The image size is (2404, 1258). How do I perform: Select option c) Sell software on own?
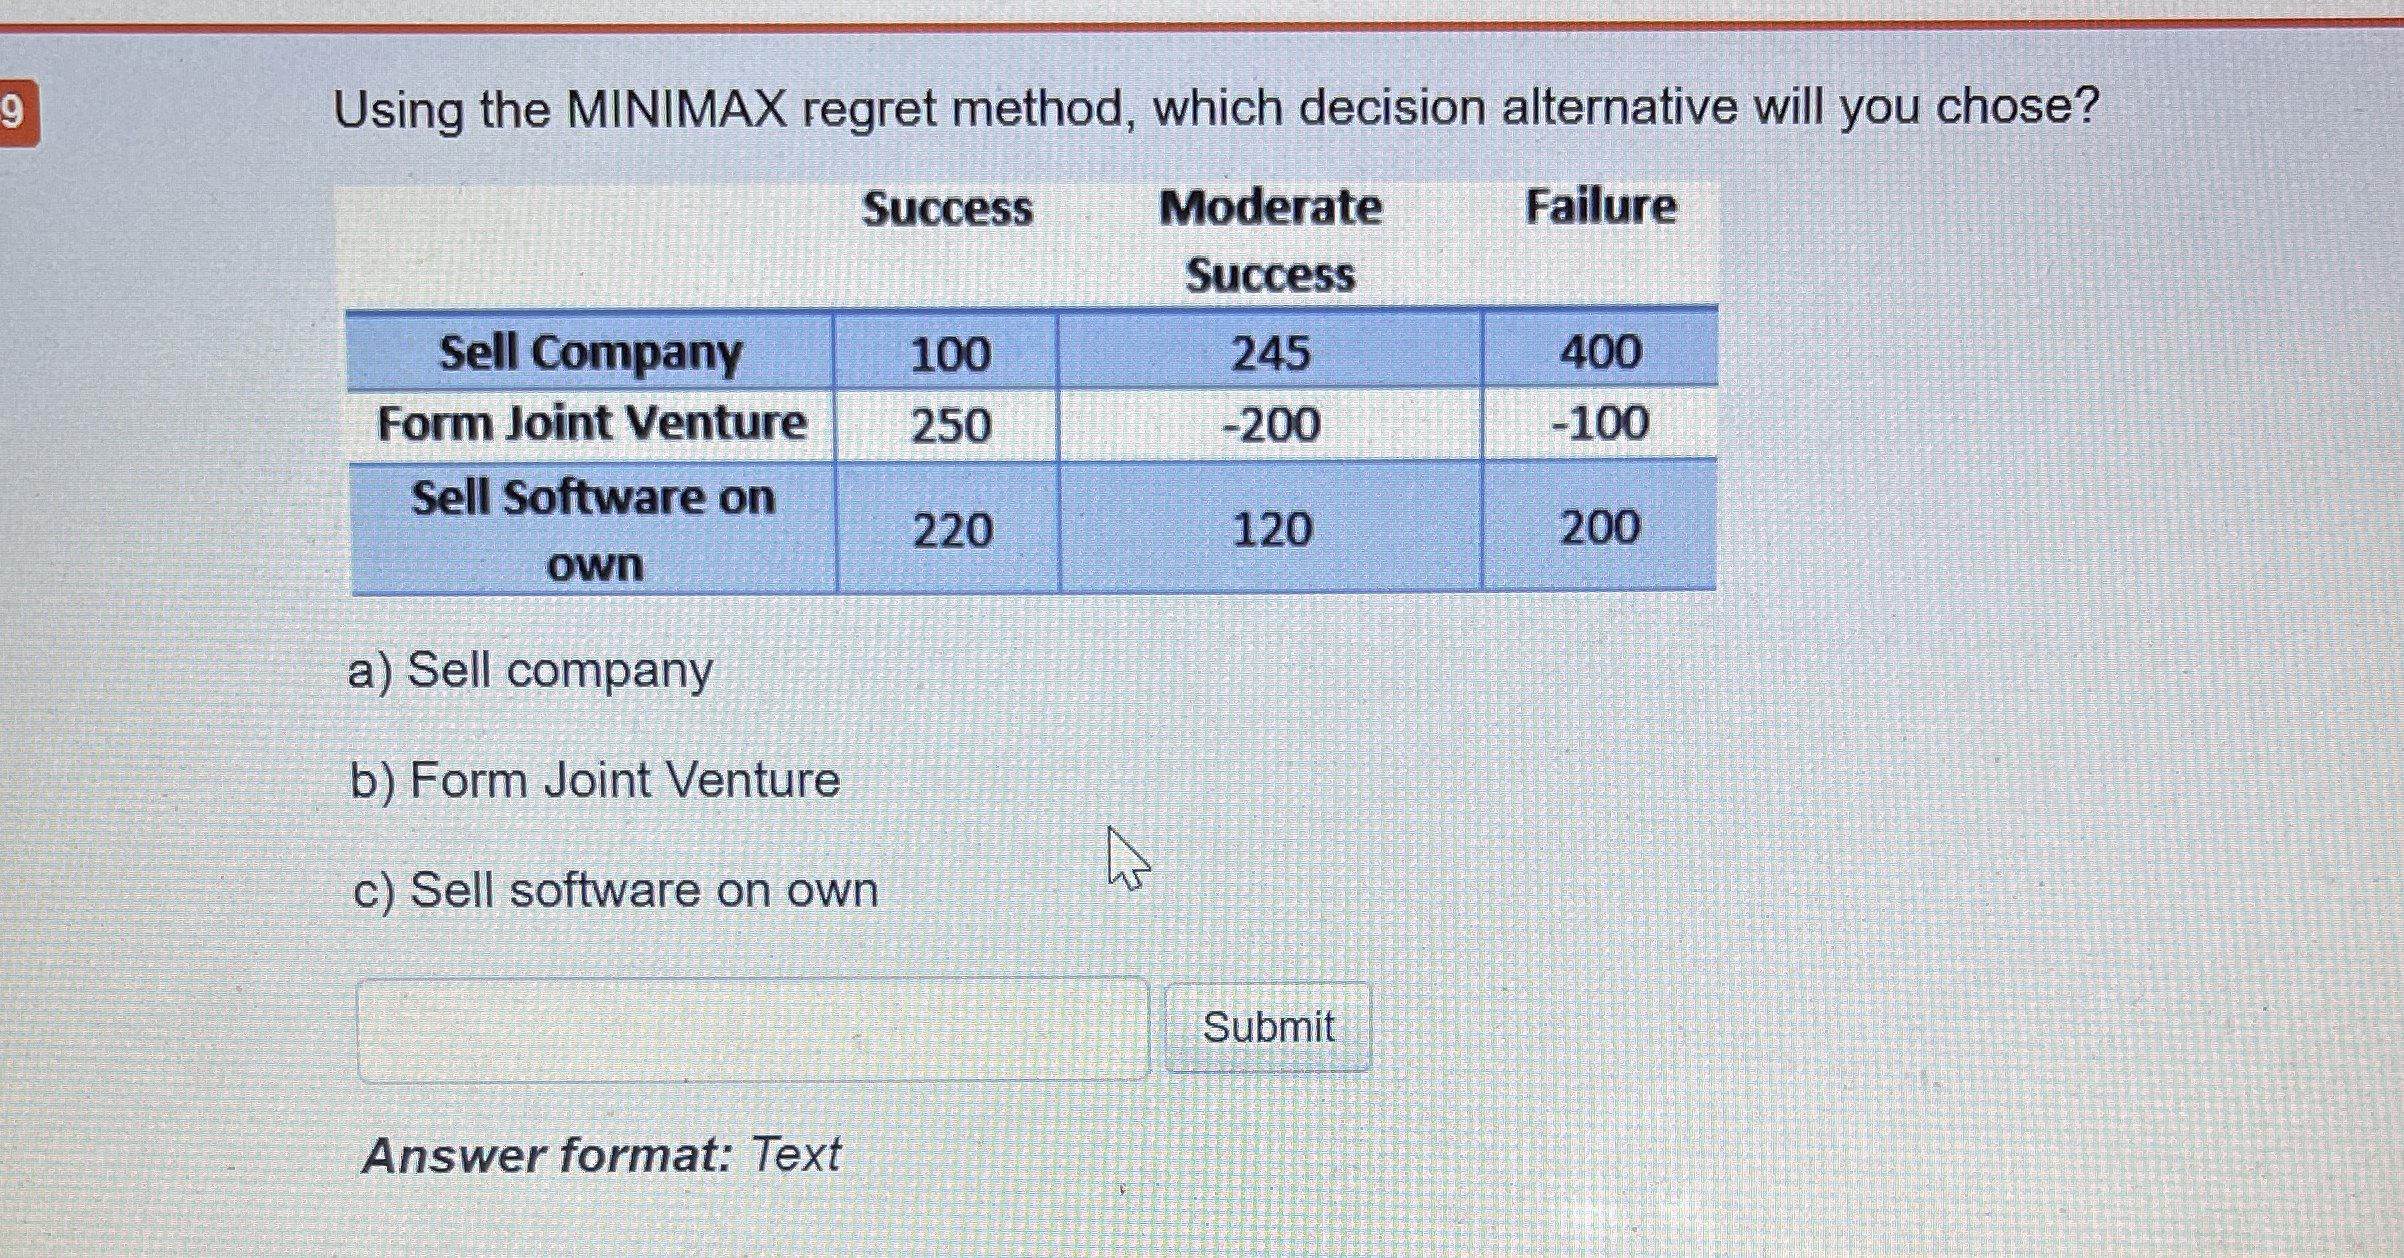pyautogui.click(x=616, y=889)
